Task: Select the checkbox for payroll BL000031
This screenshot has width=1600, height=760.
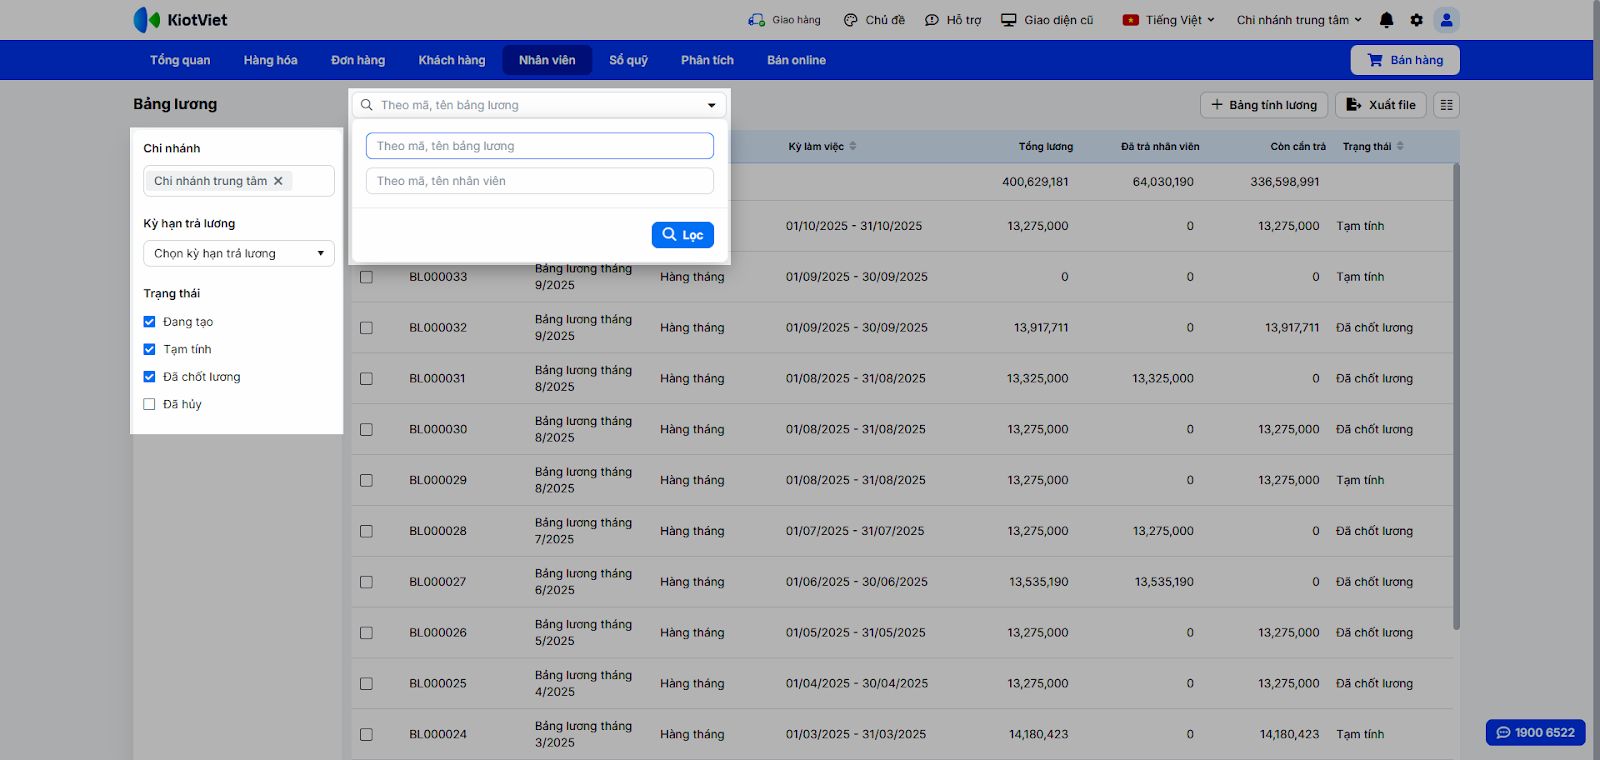Action: (x=366, y=379)
